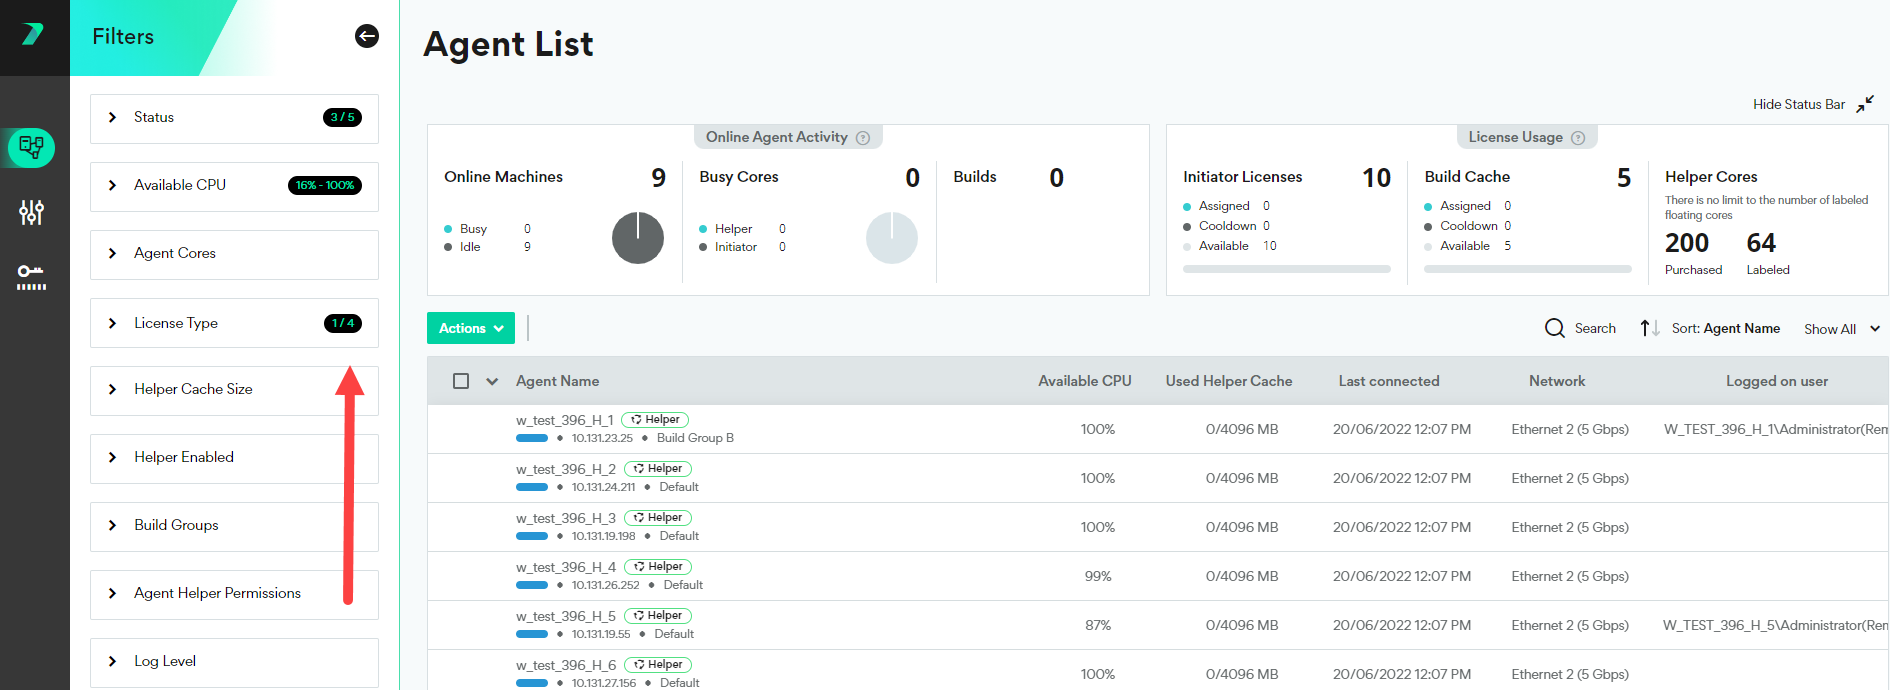The image size is (1890, 690).
Task: Expand the Status filter
Action: [x=113, y=118]
